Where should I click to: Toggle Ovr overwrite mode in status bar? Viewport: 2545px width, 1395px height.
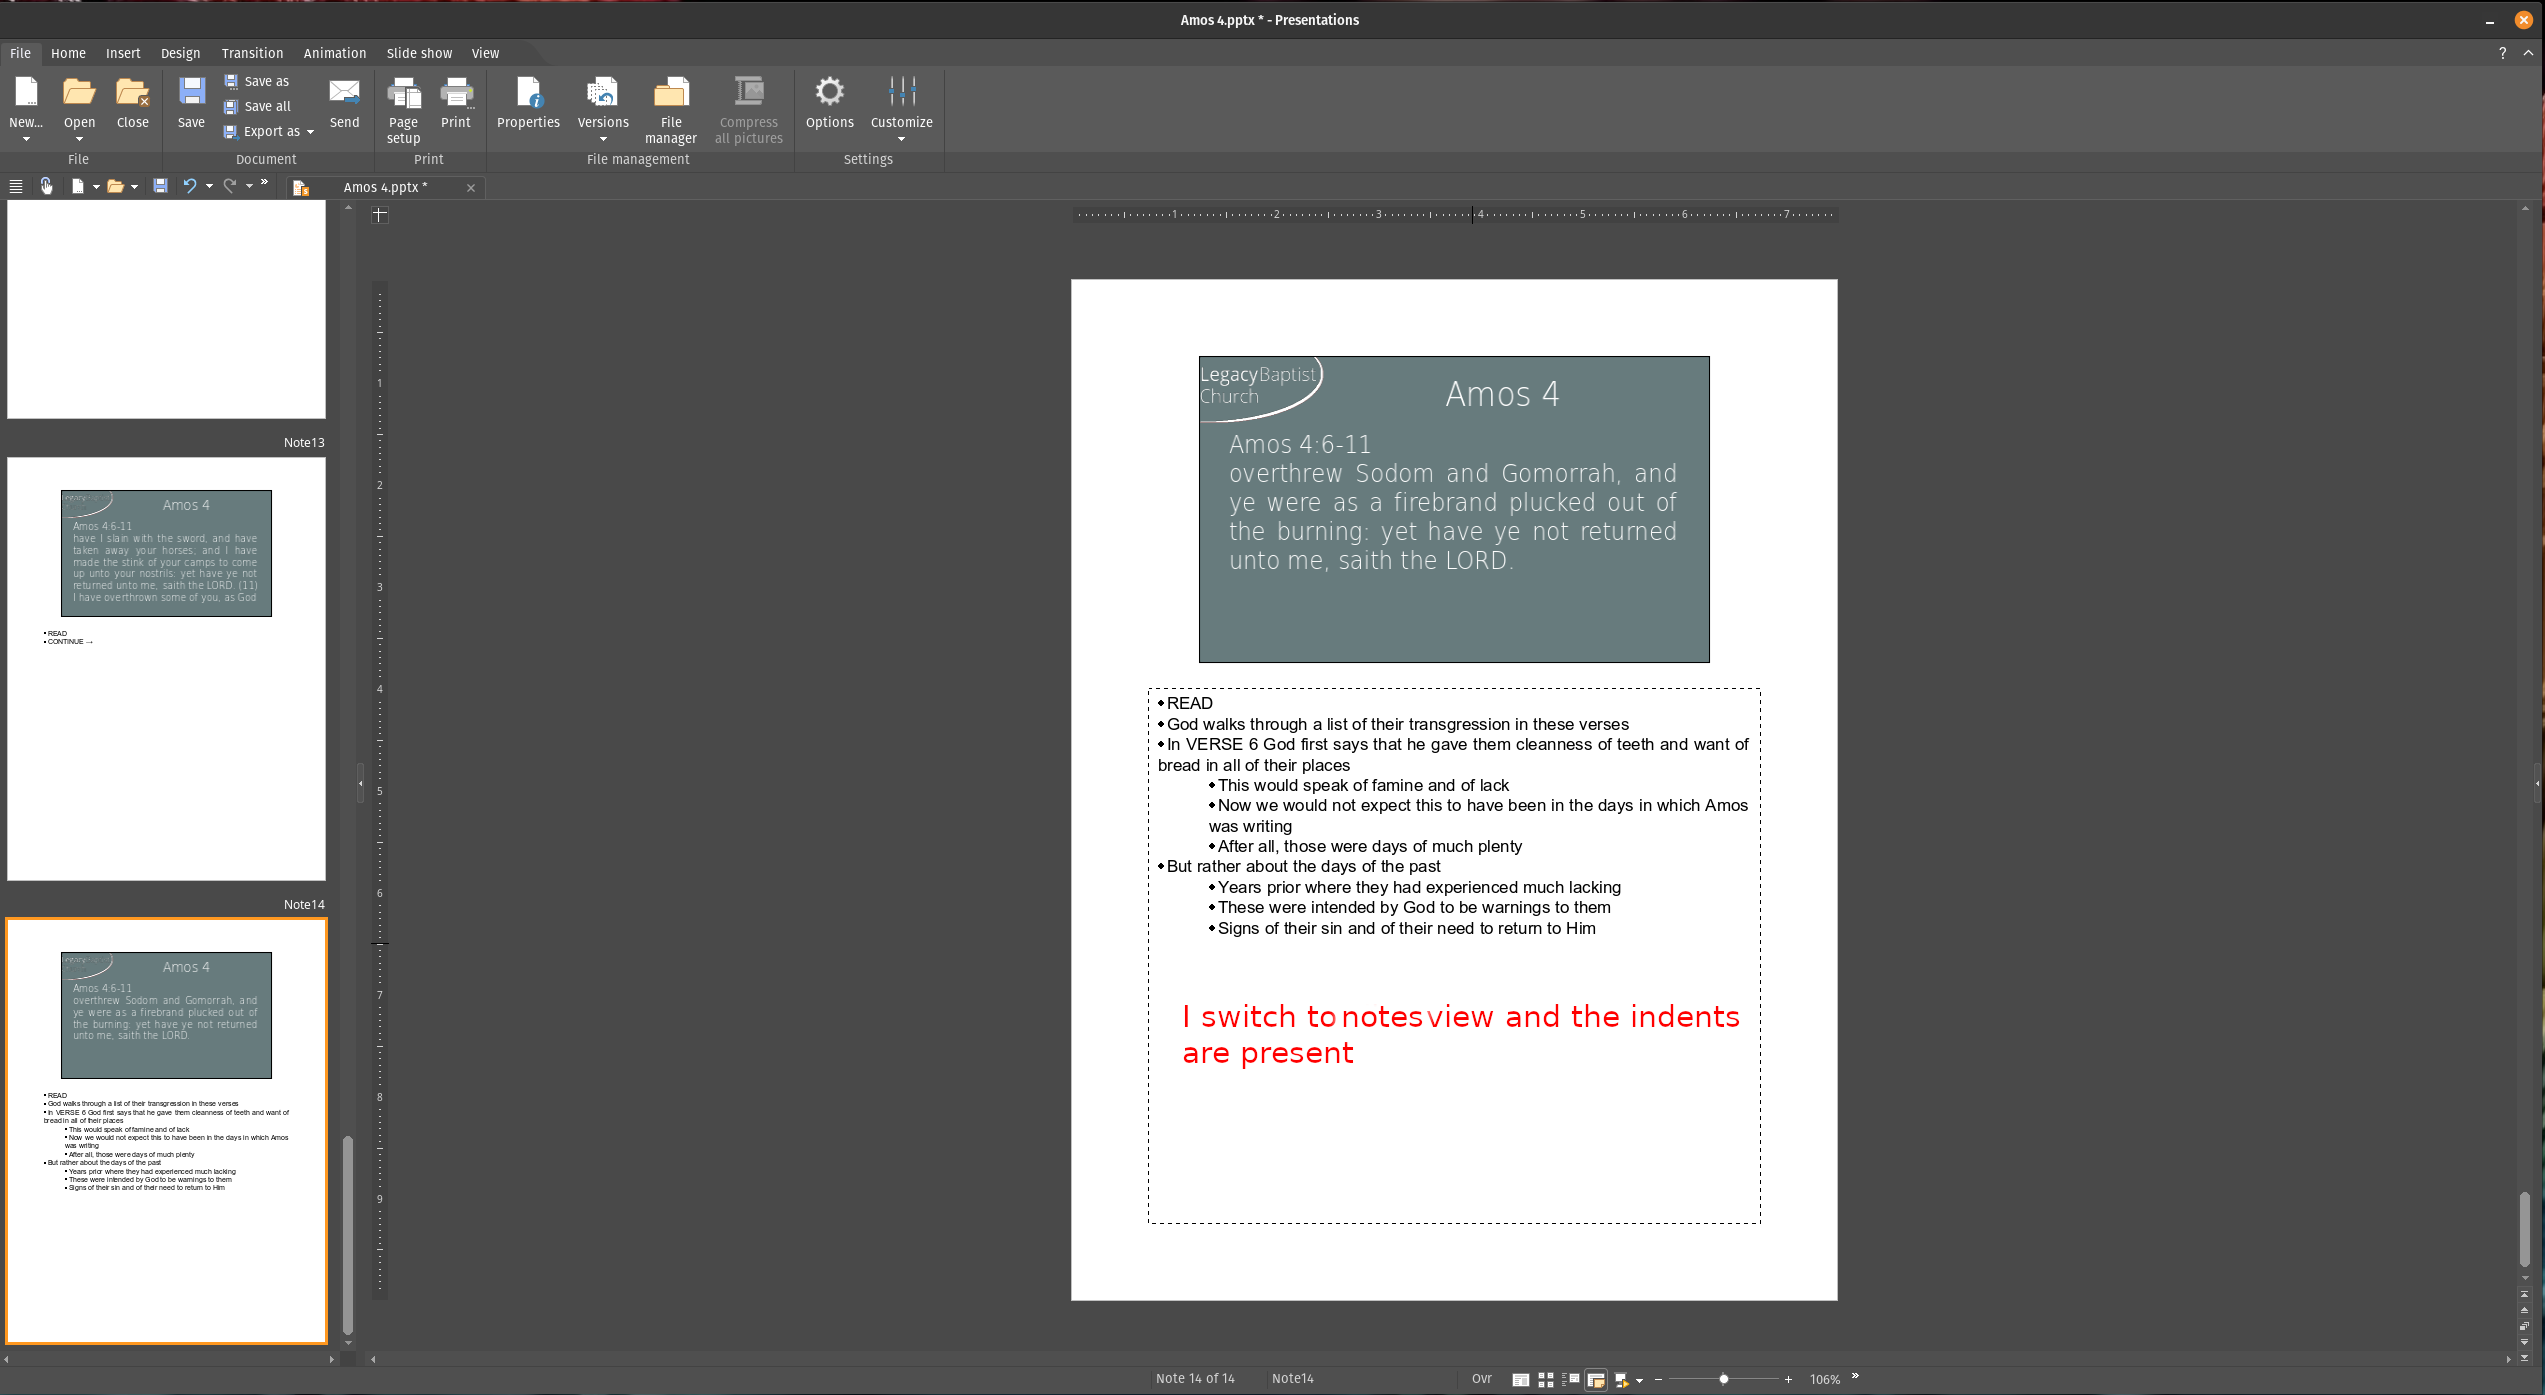click(1481, 1379)
